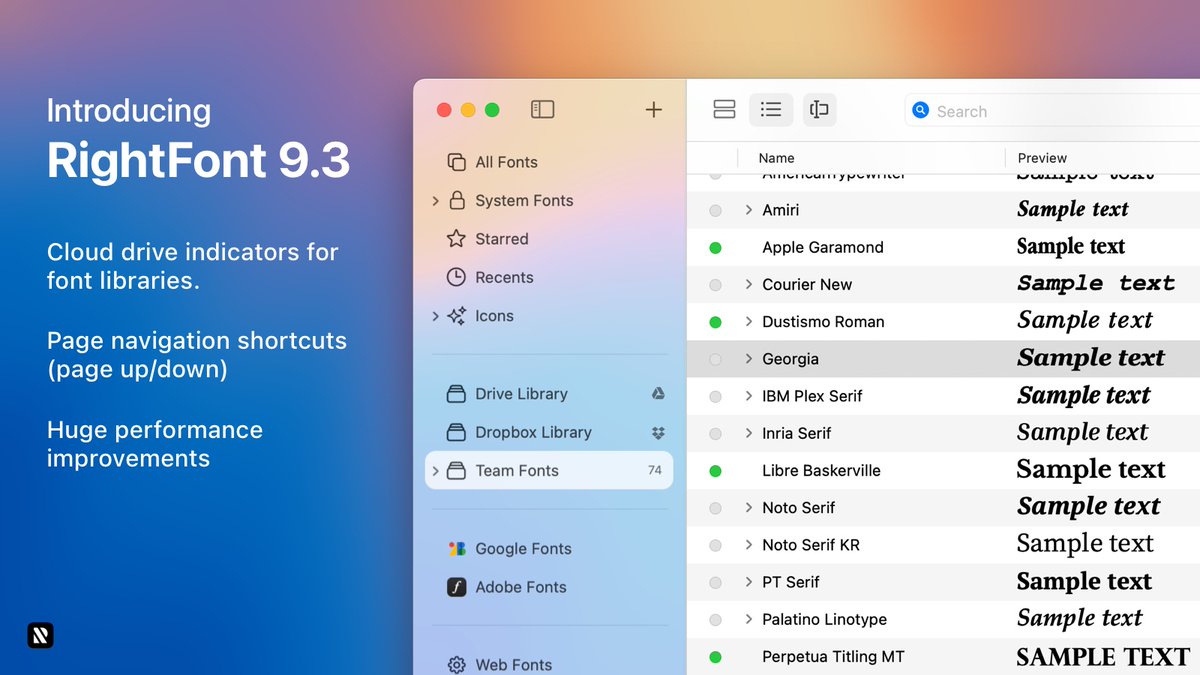The image size is (1200, 675).
Task: Click the Dropbox cloud indicator
Action: tap(657, 432)
